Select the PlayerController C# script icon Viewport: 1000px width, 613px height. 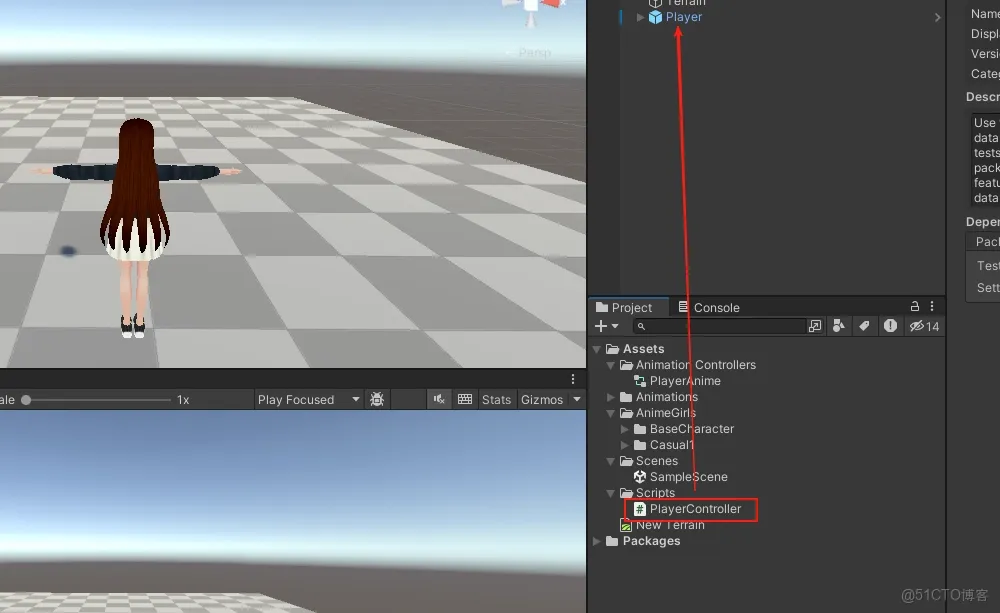[x=640, y=509]
